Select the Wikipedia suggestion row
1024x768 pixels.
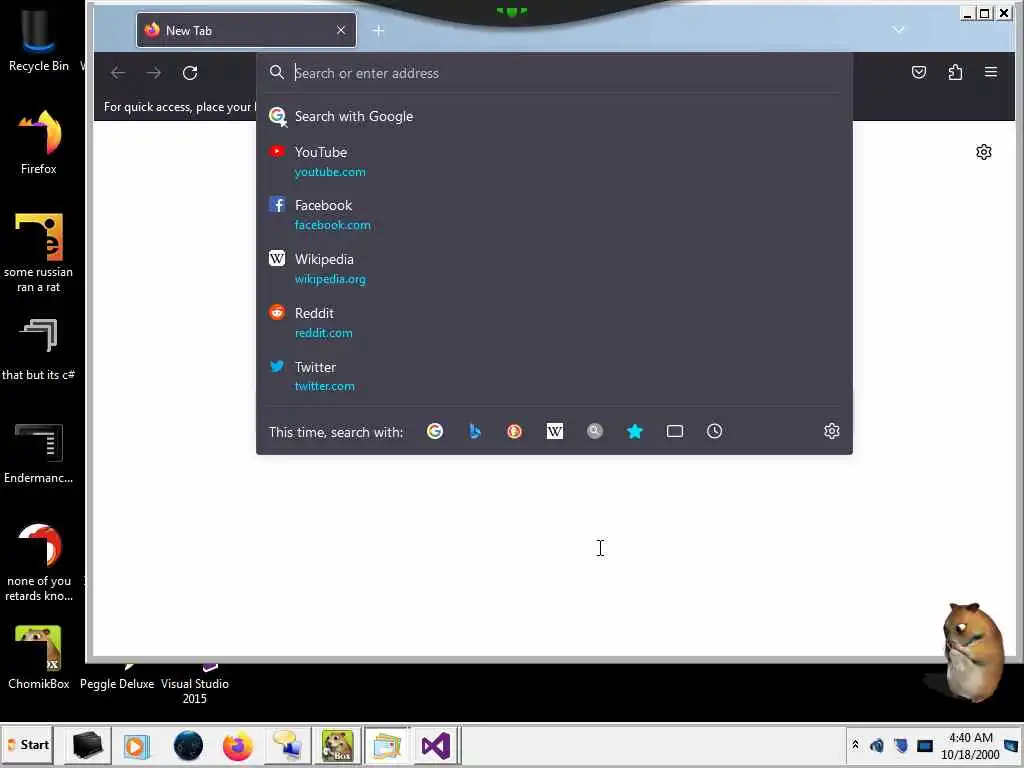(554, 268)
